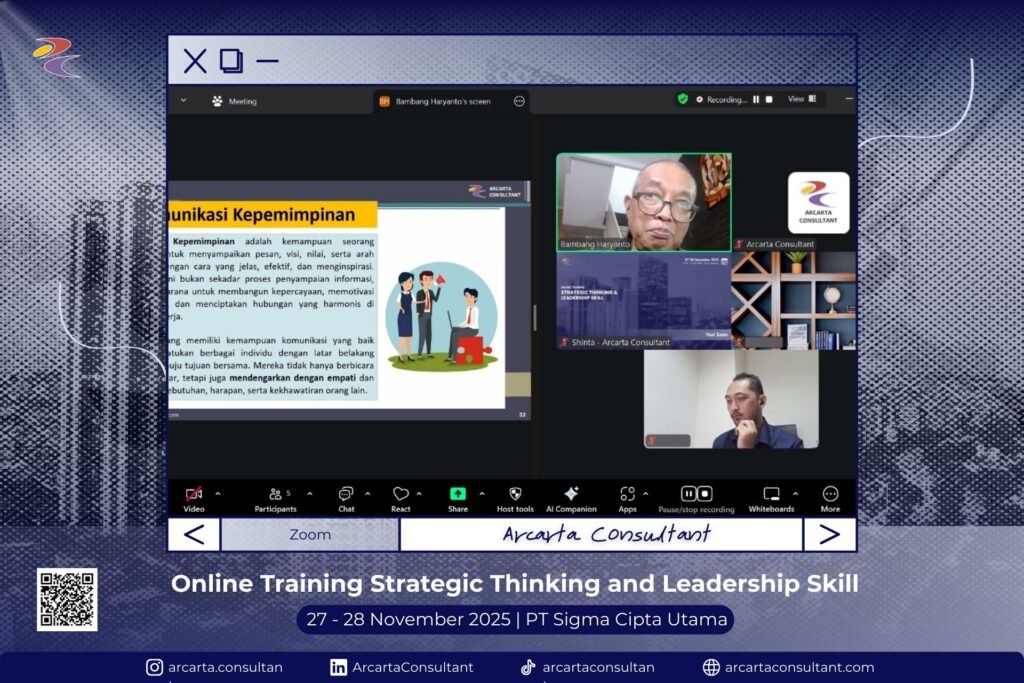Stop recording in the bottom toolbar
This screenshot has width=1024, height=683.
point(705,494)
